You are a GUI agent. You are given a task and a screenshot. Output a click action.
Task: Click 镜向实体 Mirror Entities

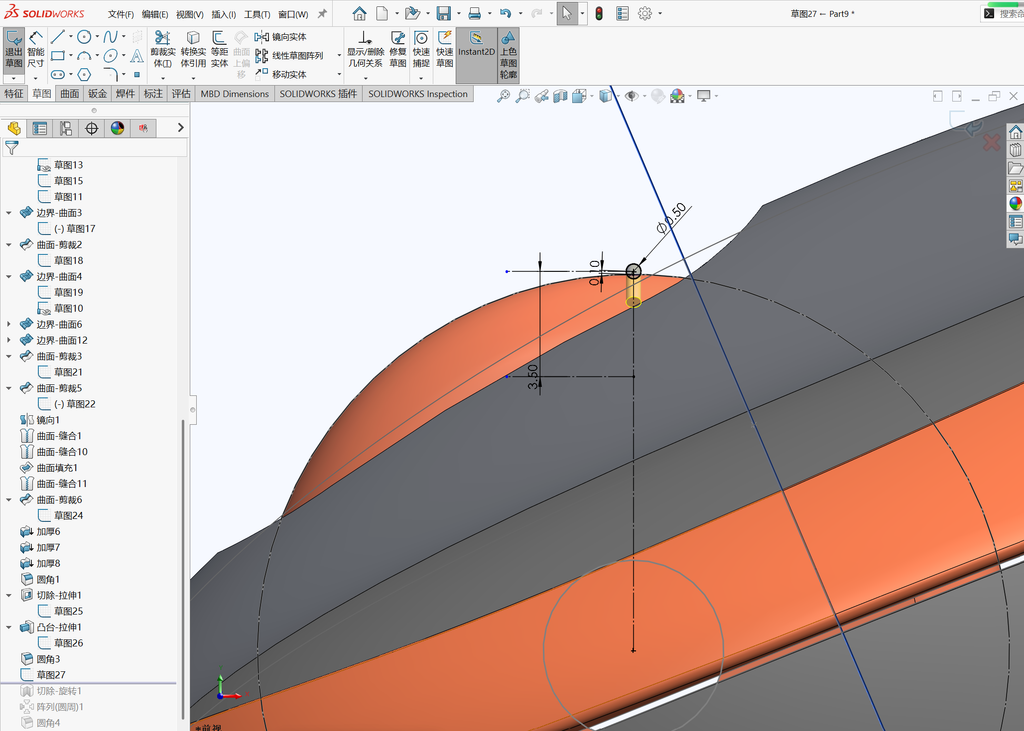(x=281, y=37)
